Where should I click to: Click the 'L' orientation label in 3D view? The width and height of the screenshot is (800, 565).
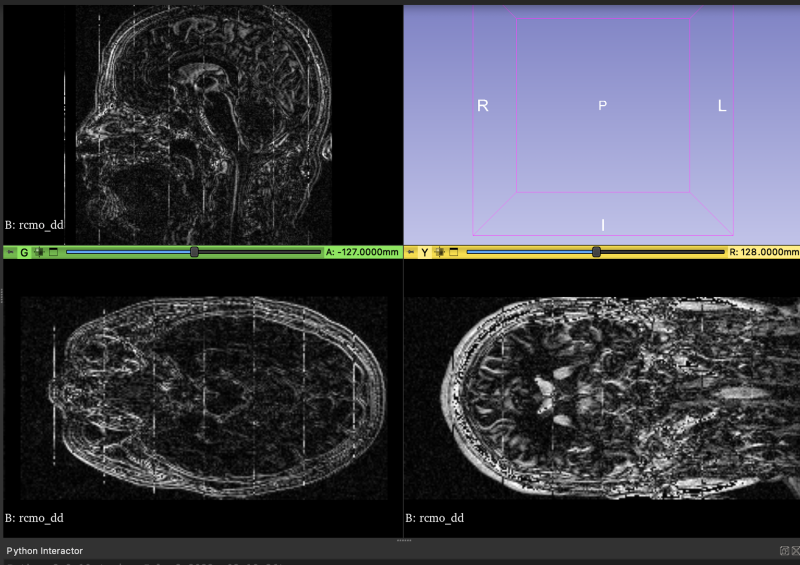pyautogui.click(x=722, y=106)
